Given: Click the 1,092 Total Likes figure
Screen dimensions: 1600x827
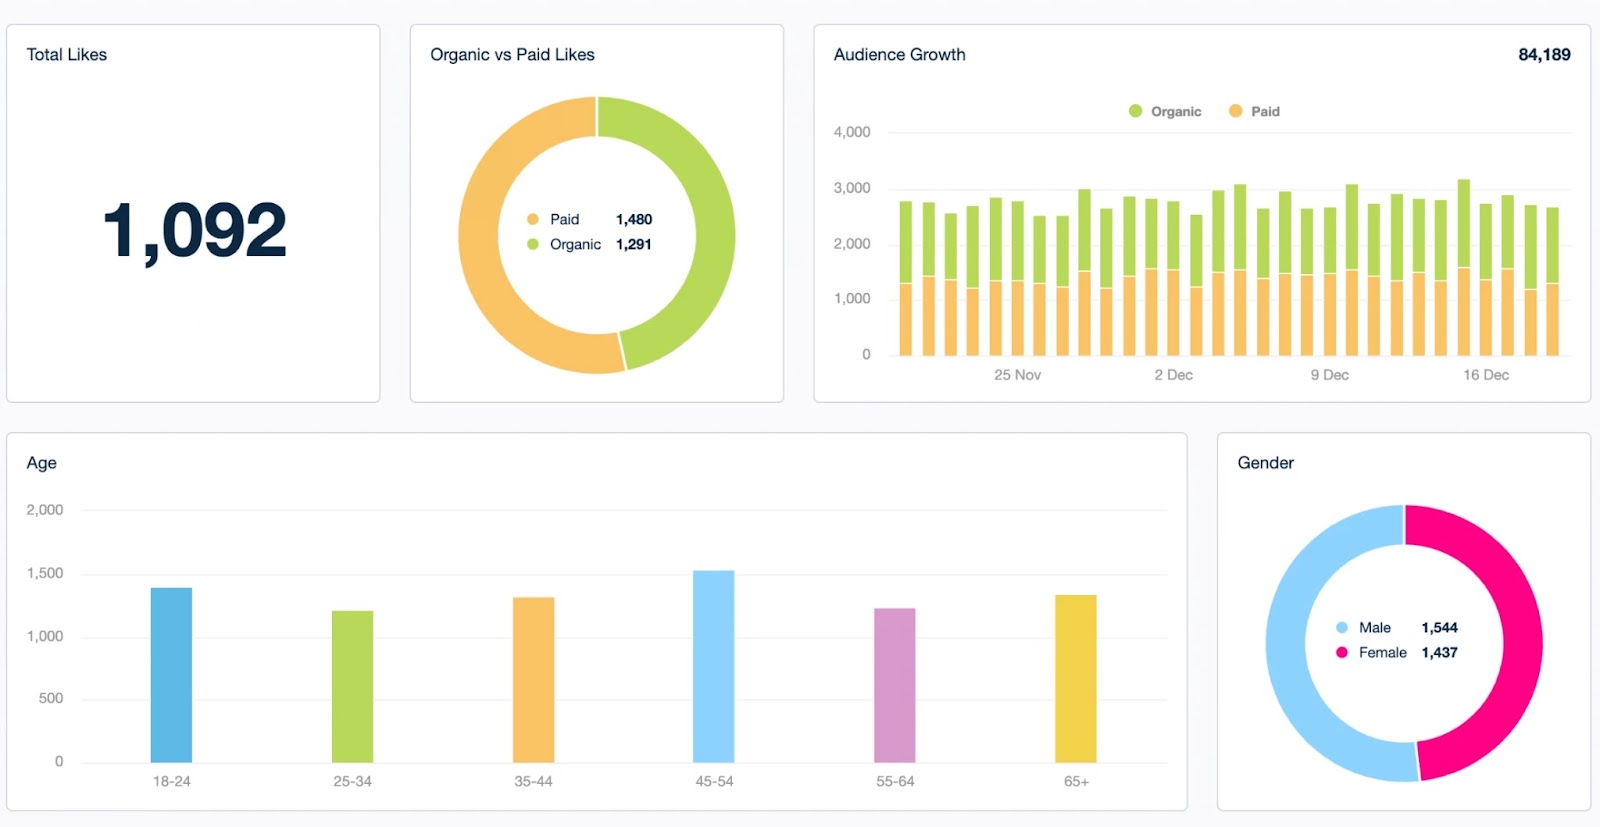Looking at the screenshot, I should pyautogui.click(x=194, y=231).
